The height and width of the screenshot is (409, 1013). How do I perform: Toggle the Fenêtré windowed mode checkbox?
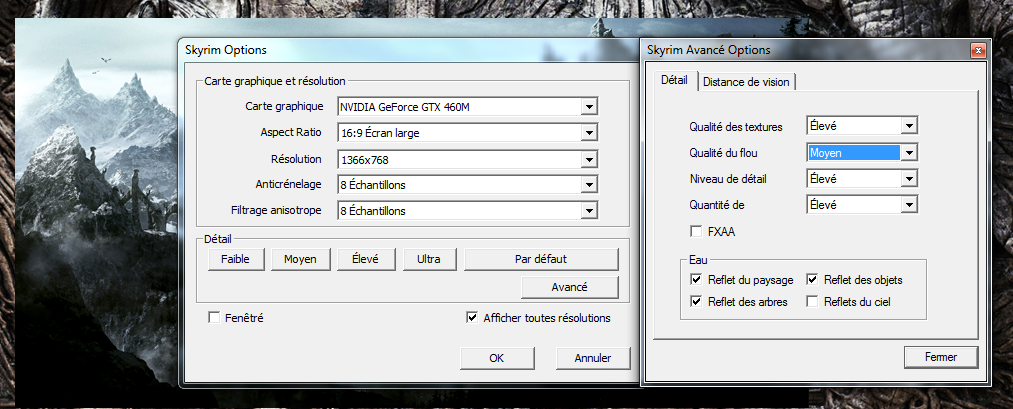(214, 318)
